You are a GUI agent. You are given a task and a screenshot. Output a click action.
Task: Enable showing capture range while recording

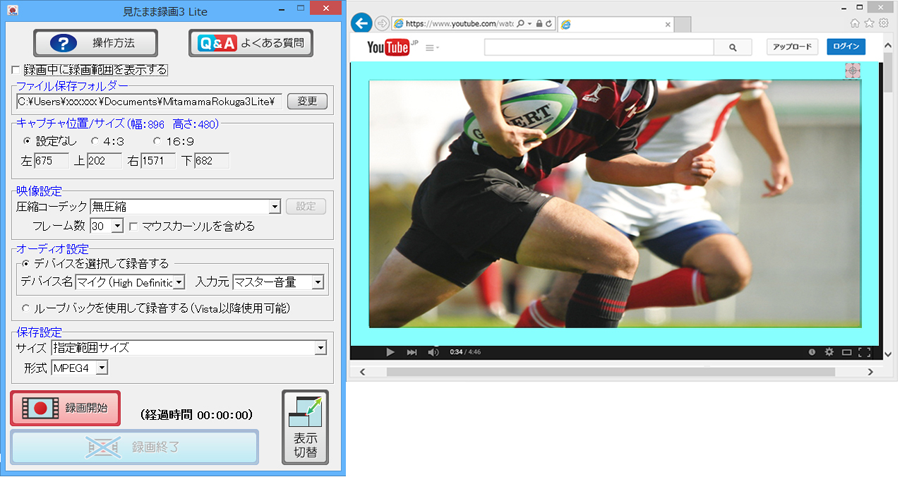(x=15, y=70)
